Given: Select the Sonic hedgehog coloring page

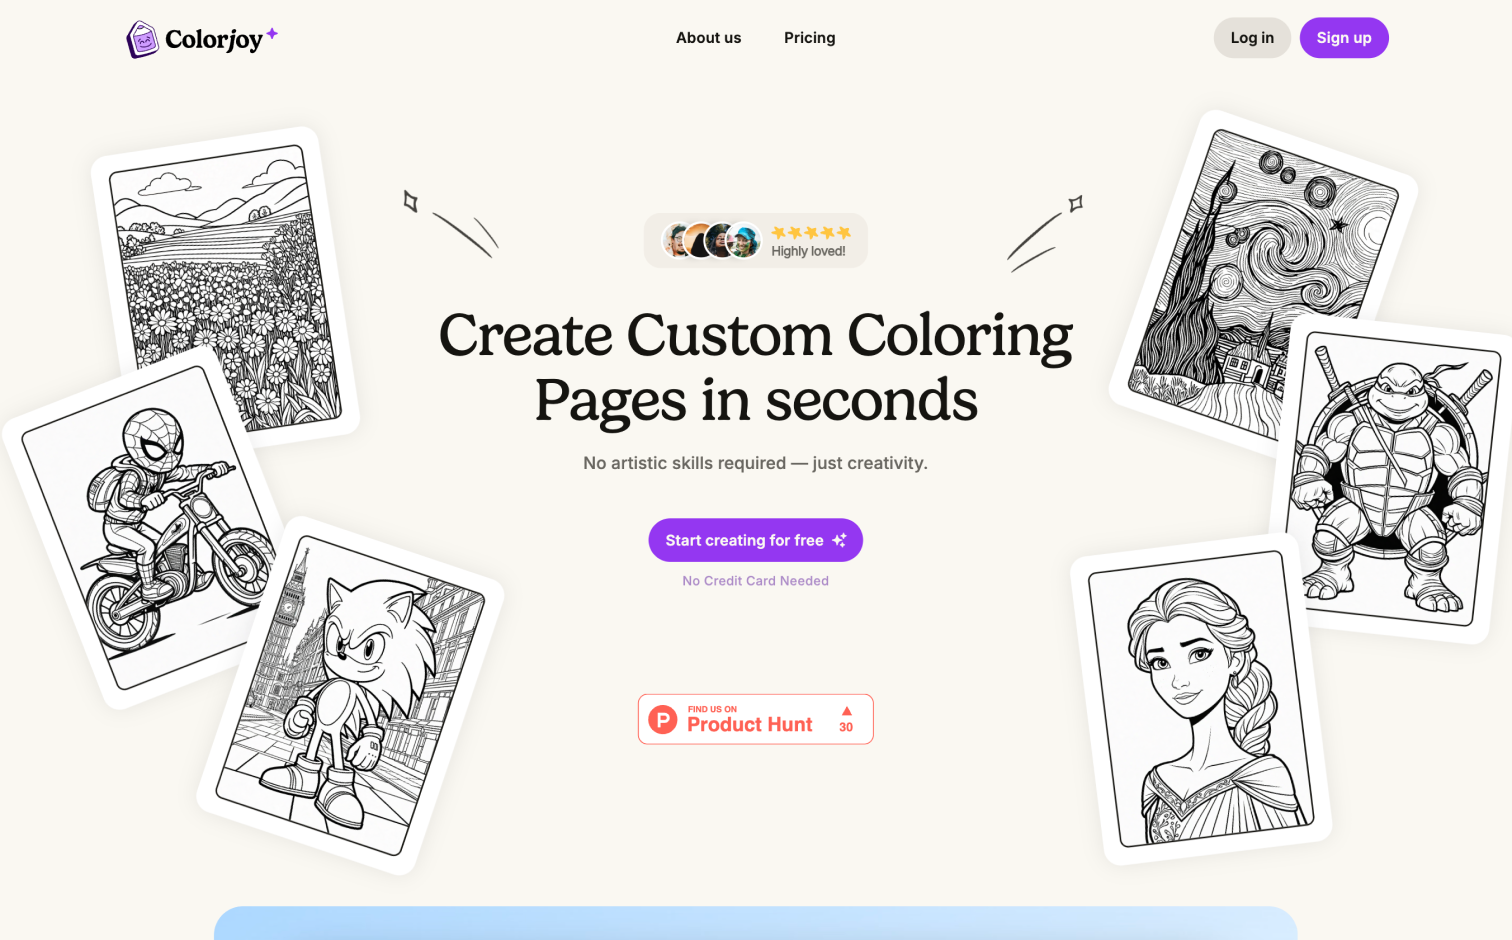Looking at the screenshot, I should 350,695.
